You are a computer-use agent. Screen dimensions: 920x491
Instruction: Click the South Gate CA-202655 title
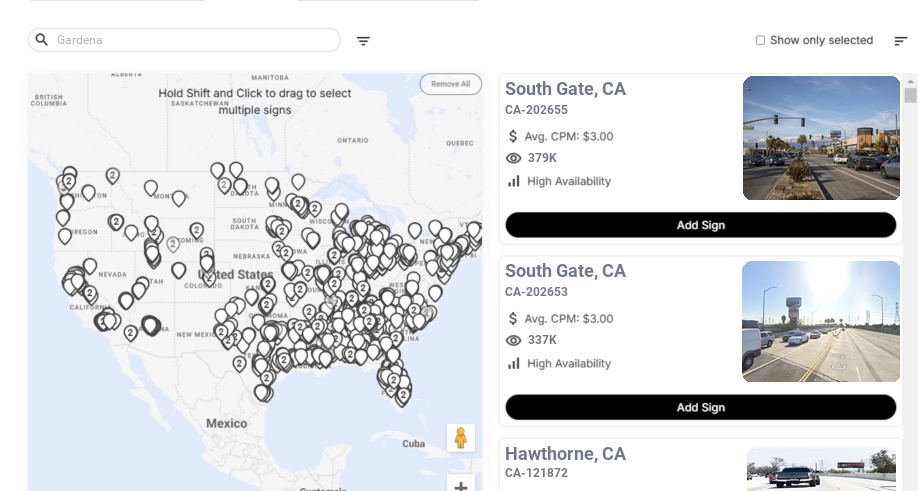pyautogui.click(x=565, y=89)
